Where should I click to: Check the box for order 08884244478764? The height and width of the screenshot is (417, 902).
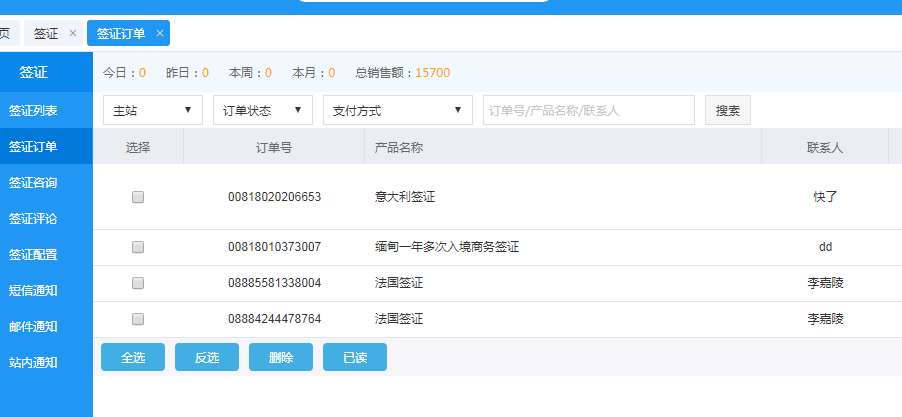tap(138, 319)
